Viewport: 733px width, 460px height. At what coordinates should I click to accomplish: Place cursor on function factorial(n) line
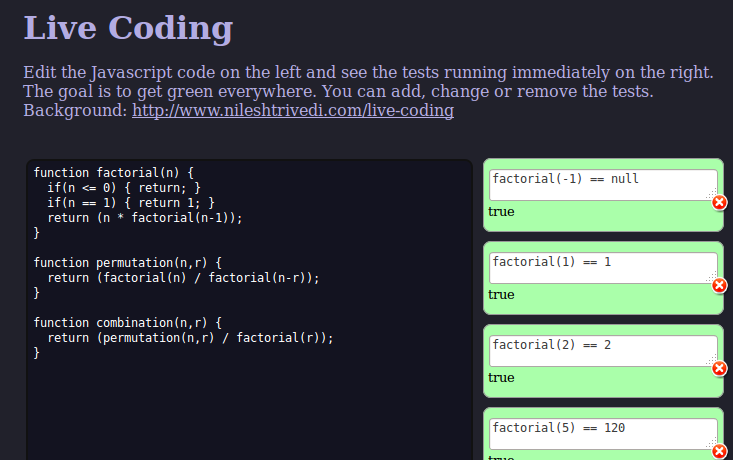click(114, 172)
